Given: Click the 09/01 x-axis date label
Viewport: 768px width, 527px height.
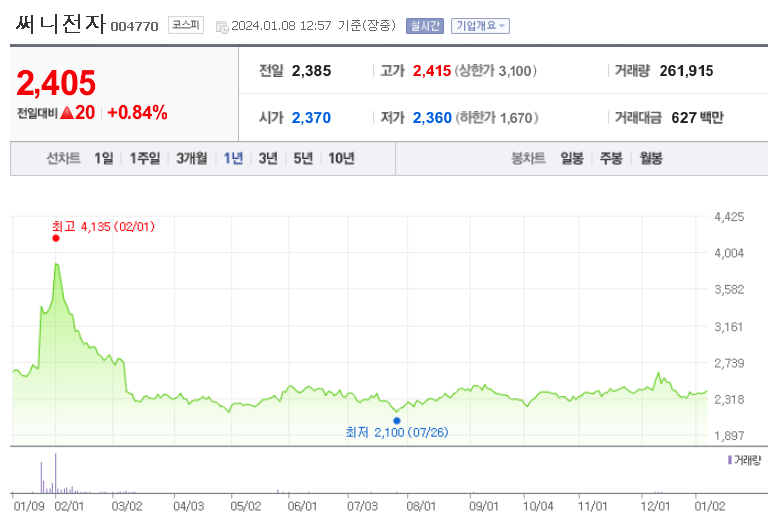Looking at the screenshot, I should point(483,506).
